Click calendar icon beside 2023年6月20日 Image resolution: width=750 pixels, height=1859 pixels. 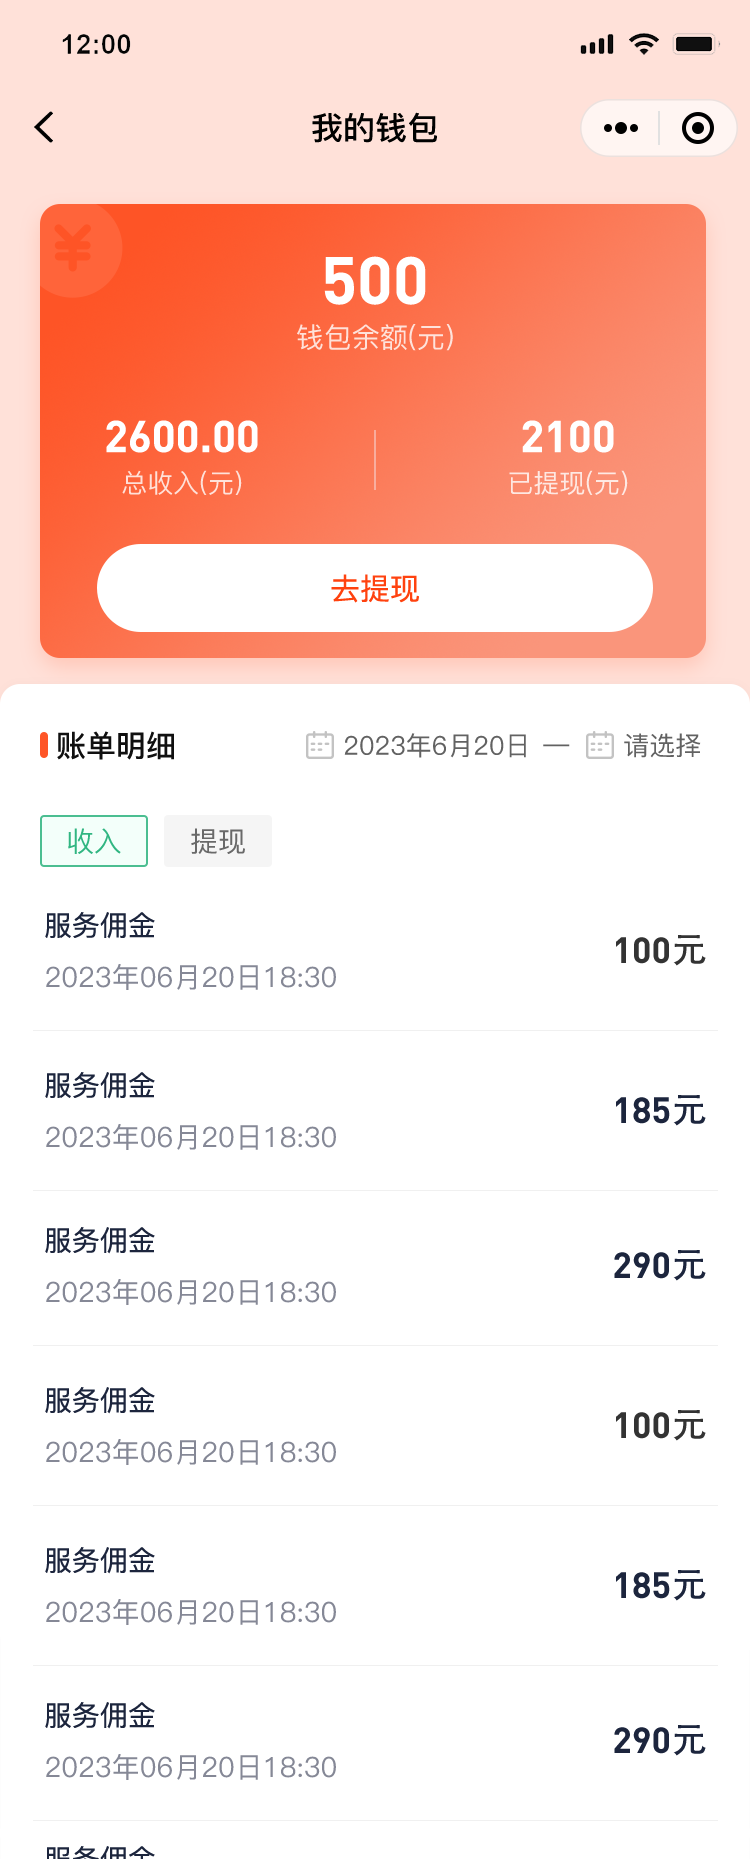point(319,745)
